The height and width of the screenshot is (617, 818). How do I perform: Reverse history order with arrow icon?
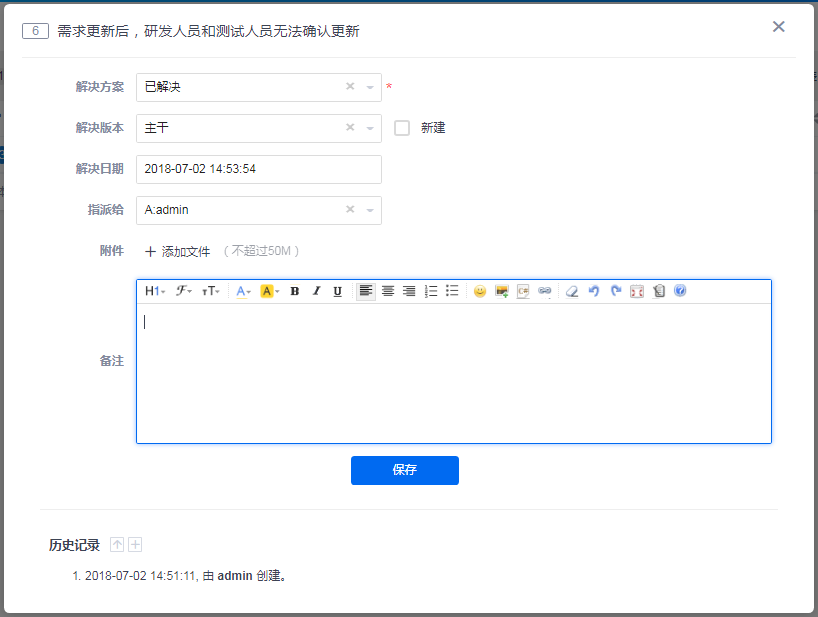point(117,545)
